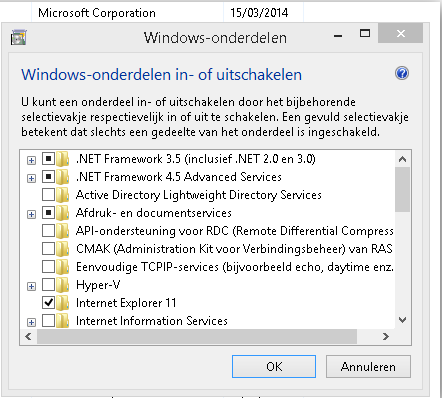Screen dimensions: 442x398
Task: Click the Annuleren button
Action: pyautogui.click(x=368, y=367)
